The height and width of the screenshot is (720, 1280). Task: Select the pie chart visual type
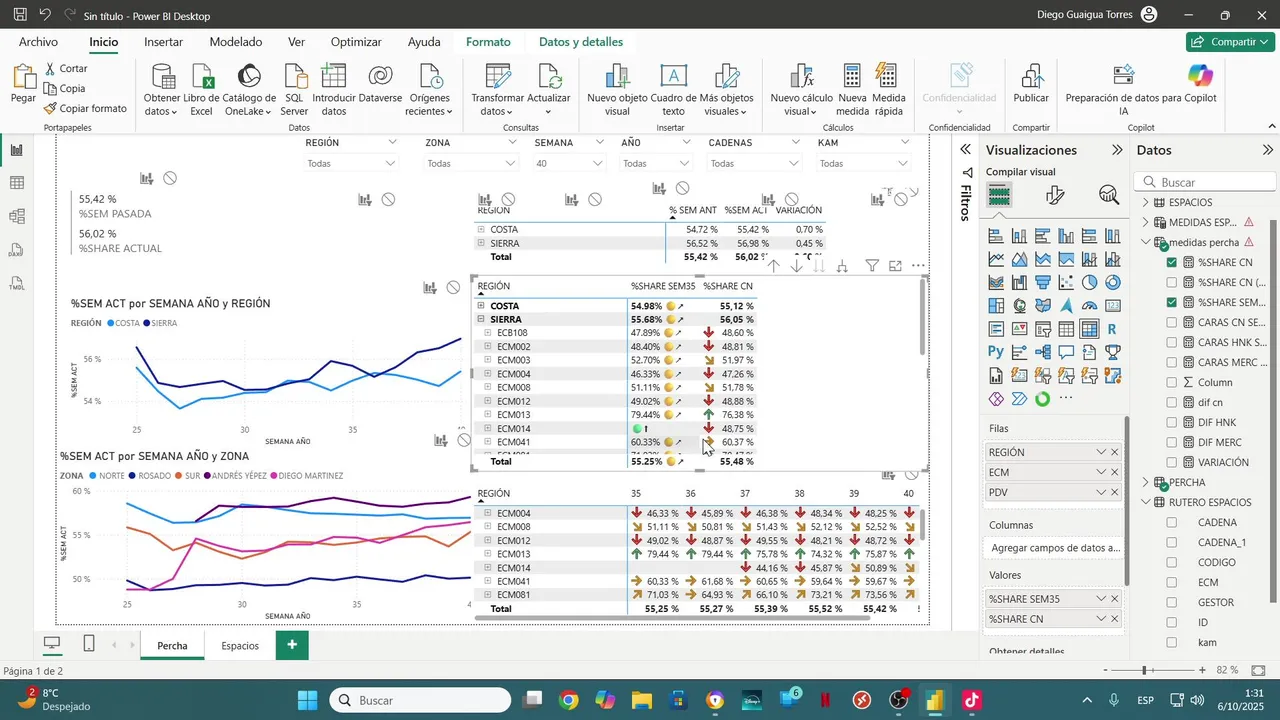pos(1089,283)
